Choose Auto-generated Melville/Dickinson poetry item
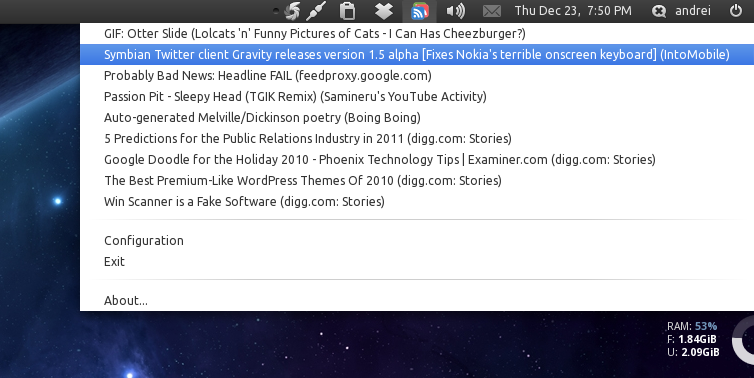Screen dimensions: 754x378 [x=416, y=117]
